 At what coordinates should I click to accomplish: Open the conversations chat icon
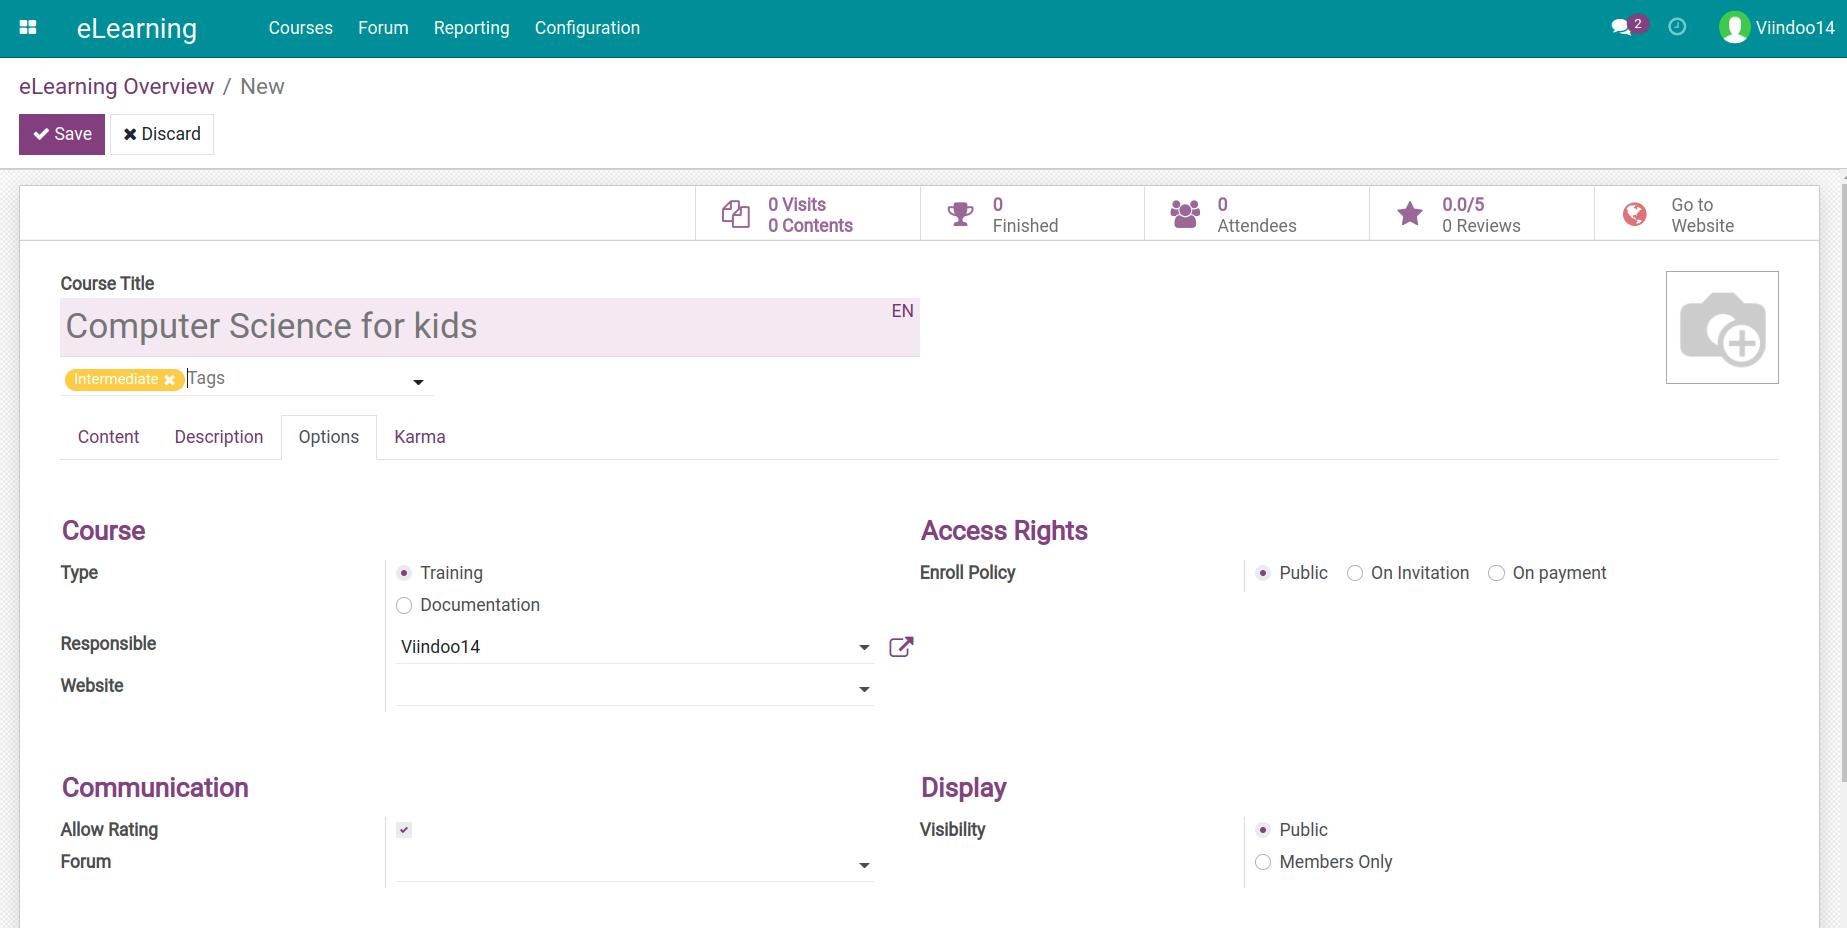pyautogui.click(x=1621, y=28)
